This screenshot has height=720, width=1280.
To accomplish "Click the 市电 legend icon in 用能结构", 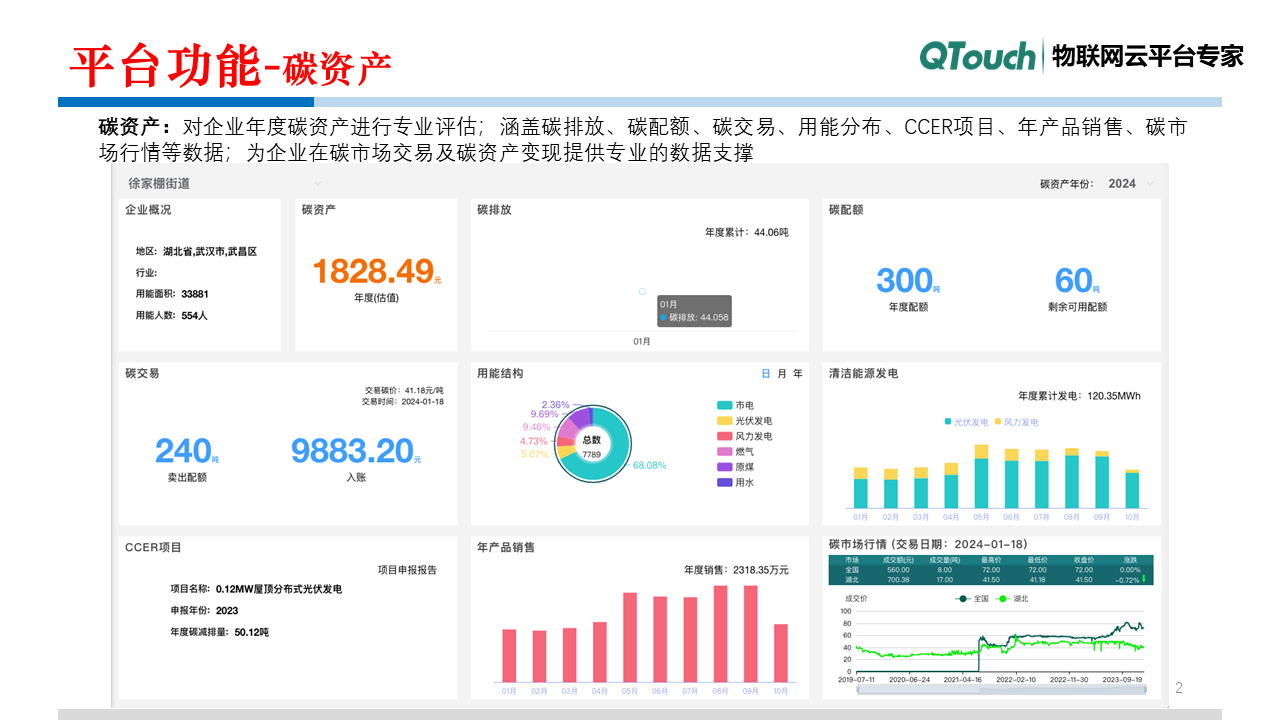I will [724, 405].
